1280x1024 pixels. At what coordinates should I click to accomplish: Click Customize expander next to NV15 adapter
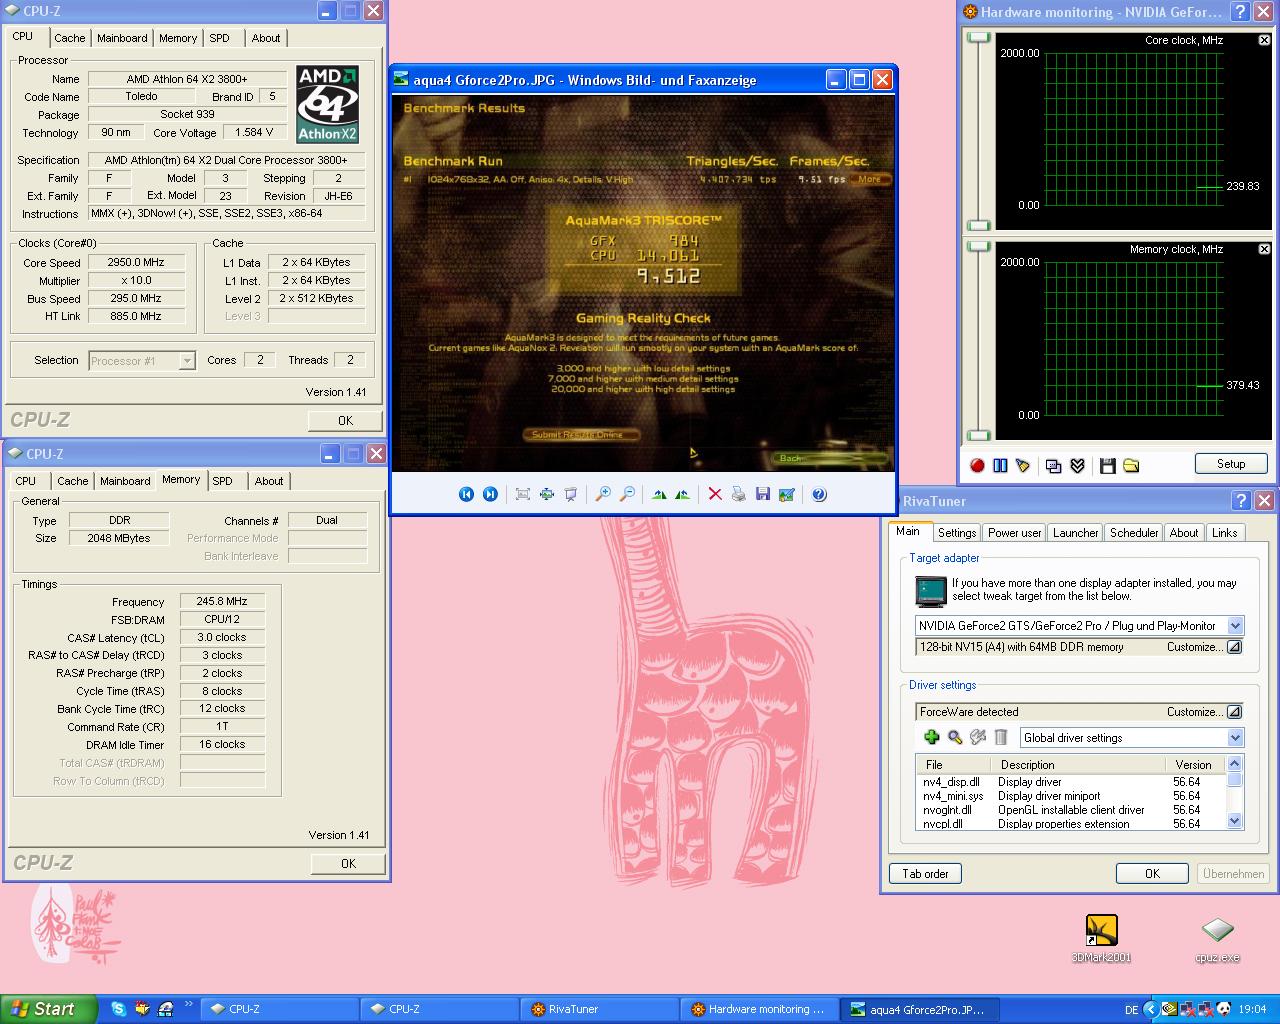pos(1234,647)
